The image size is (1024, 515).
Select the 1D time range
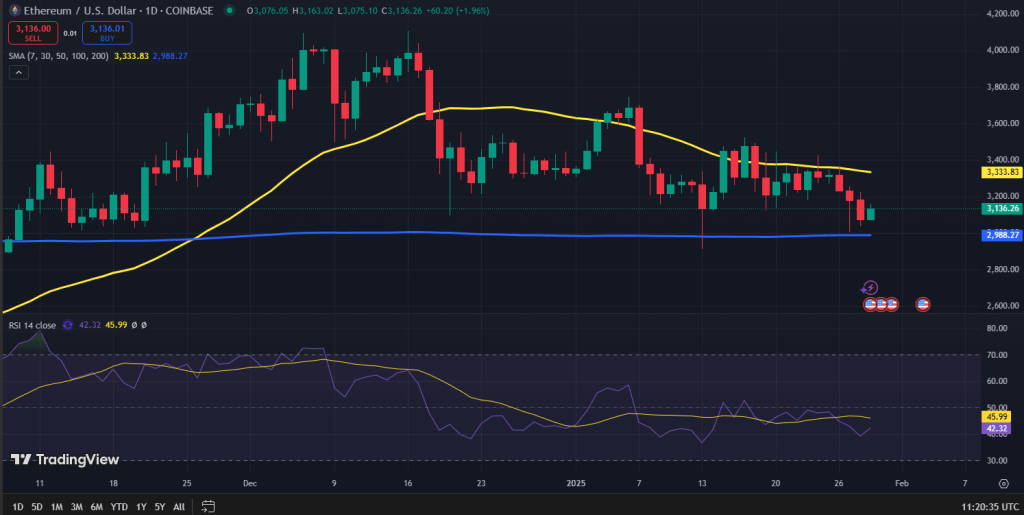[18, 507]
